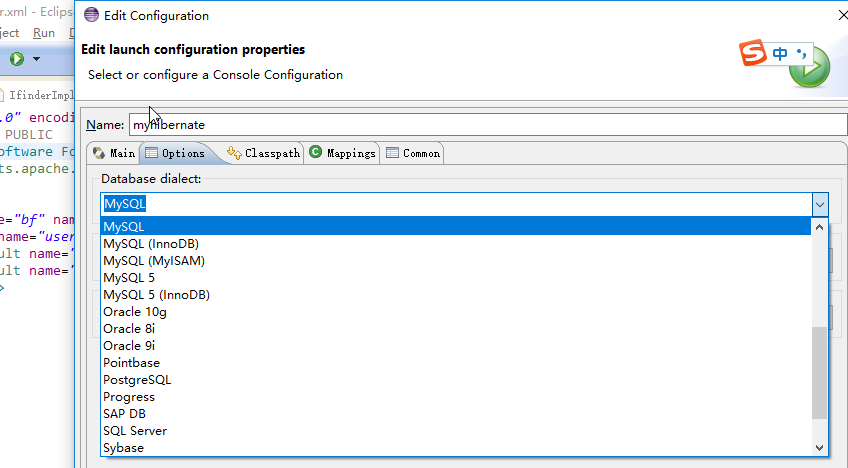The width and height of the screenshot is (848, 468).
Task: Select highlighted MySQL entry in list
Action: pos(456,227)
